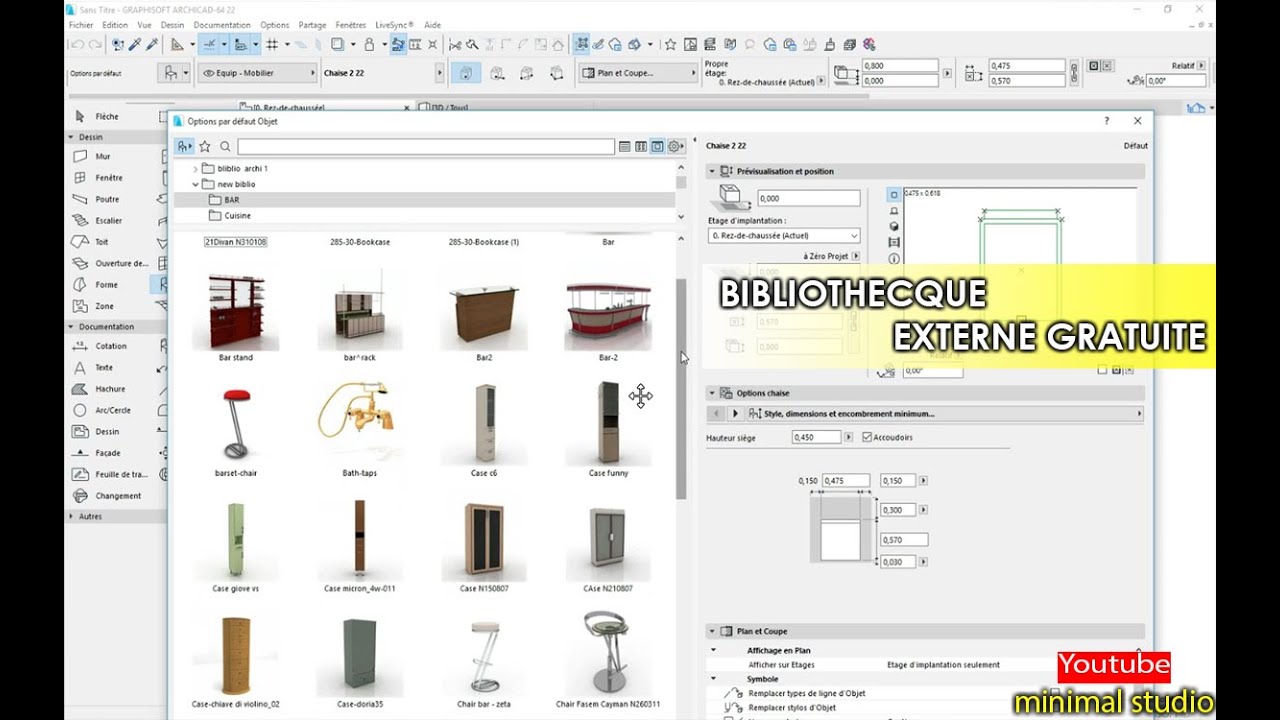This screenshot has width=1280, height=720.
Task: Select the BAR folder in the library tree
Action: click(424, 200)
